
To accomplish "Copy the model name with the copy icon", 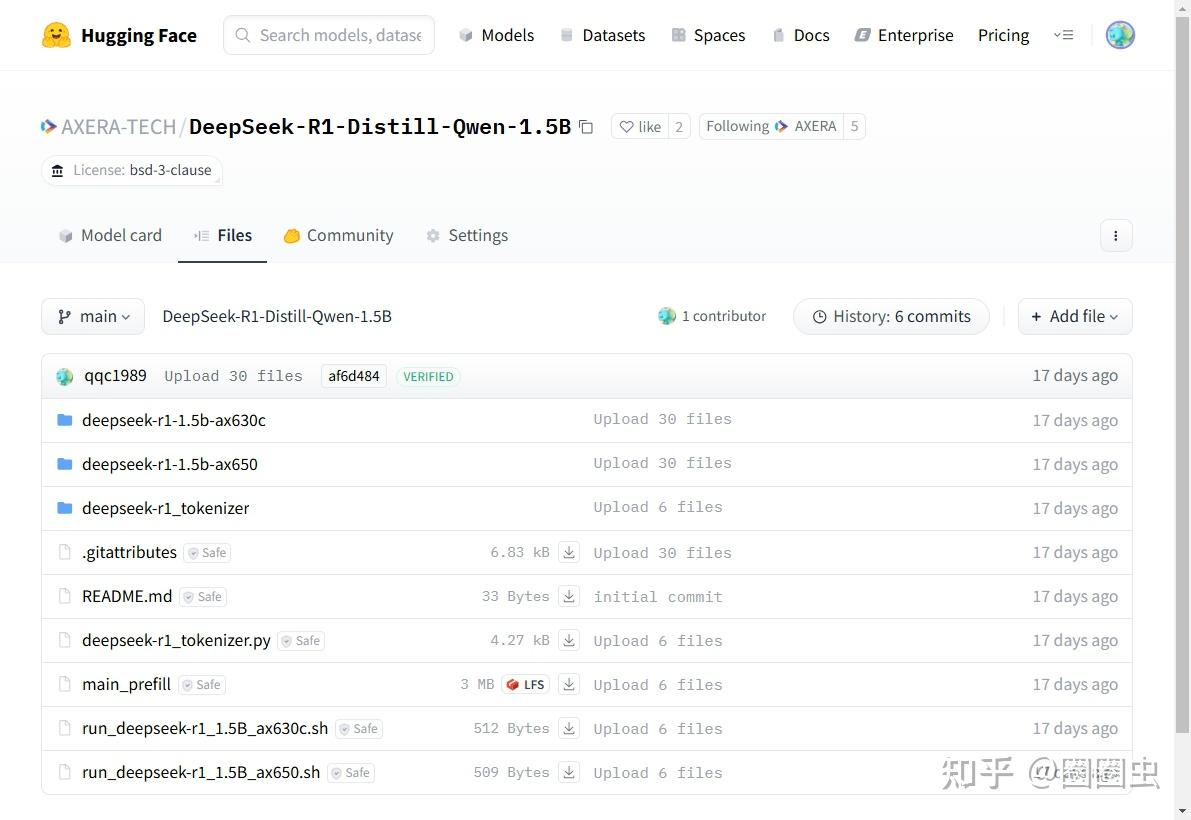I will tap(586, 127).
